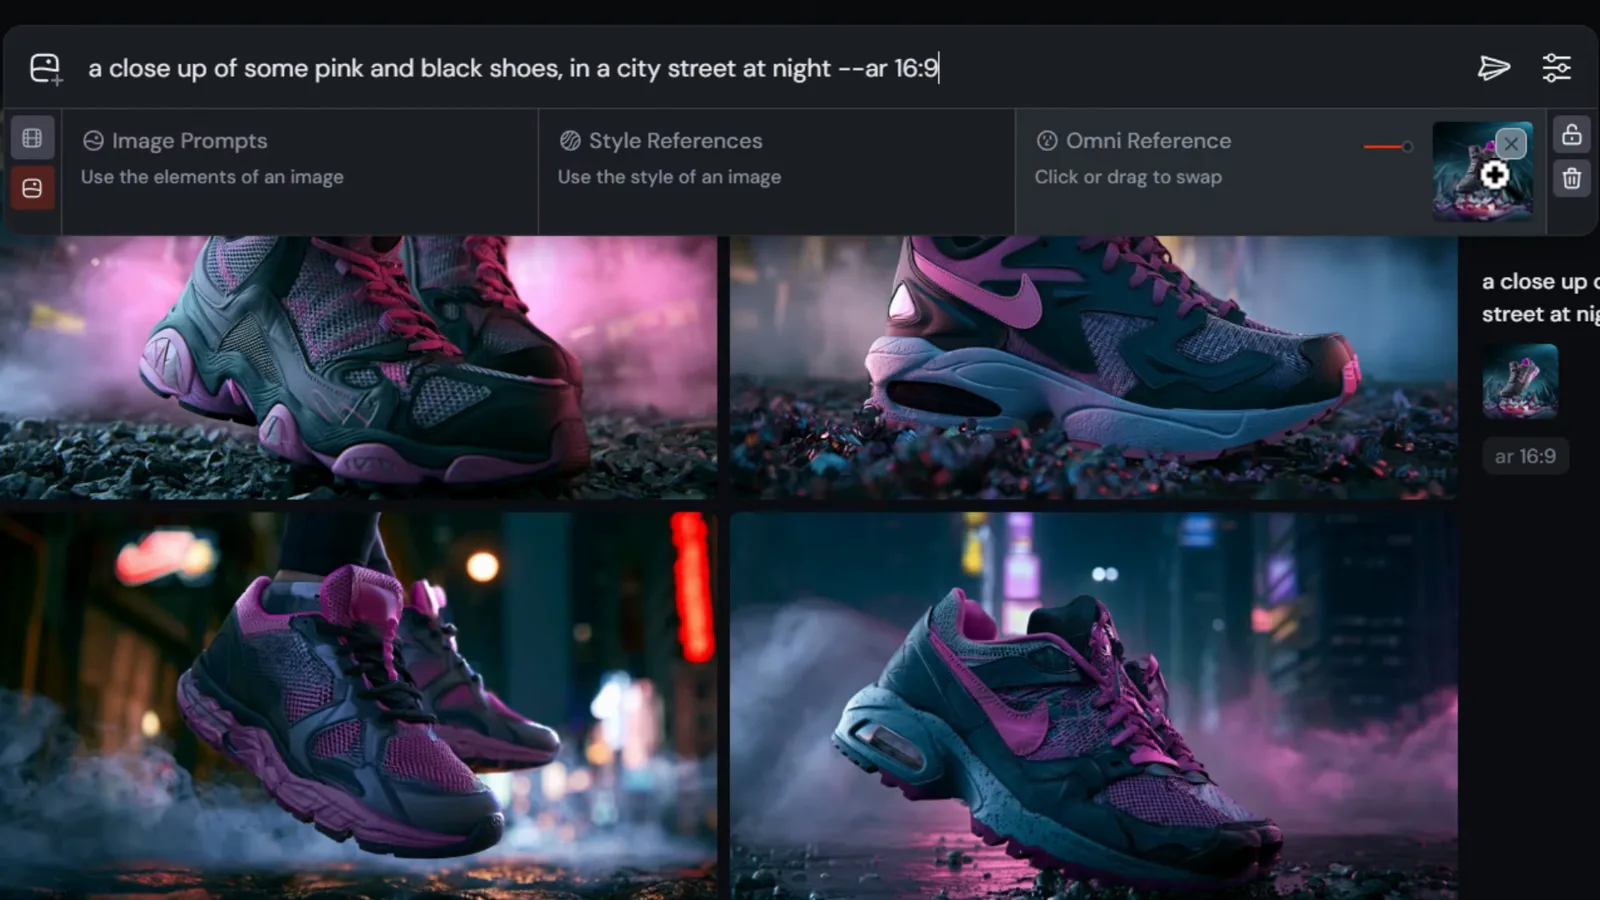Click the Omni Reference shoe thumbnail

pyautogui.click(x=1482, y=171)
